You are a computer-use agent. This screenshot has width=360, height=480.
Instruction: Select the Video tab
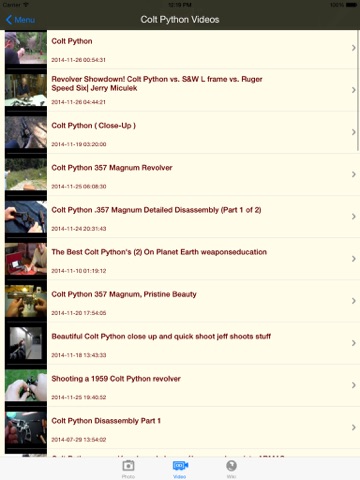click(180, 469)
